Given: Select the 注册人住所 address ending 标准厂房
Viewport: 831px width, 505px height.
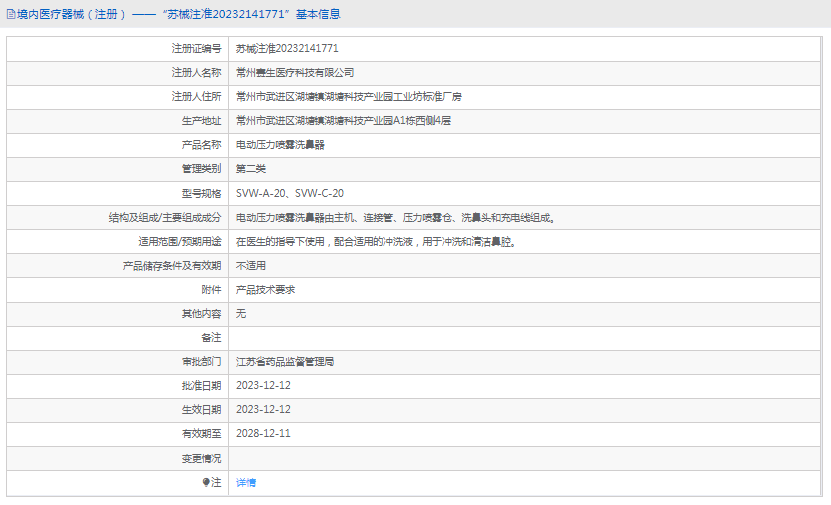Looking at the screenshot, I should coord(349,96).
